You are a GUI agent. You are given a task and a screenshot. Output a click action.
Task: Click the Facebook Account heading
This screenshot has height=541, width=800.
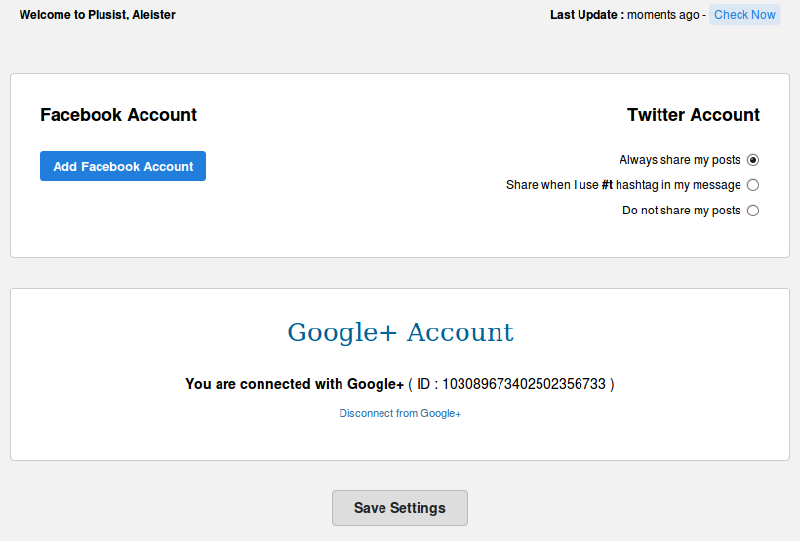[x=118, y=115]
